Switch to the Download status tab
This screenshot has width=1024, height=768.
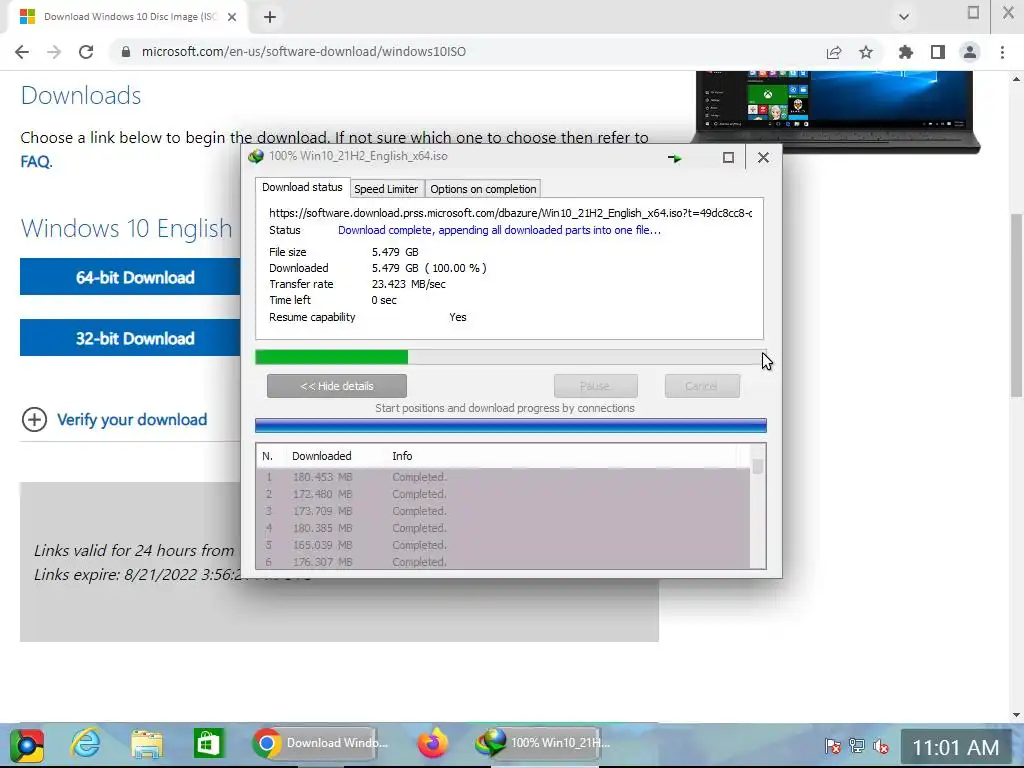coord(302,187)
